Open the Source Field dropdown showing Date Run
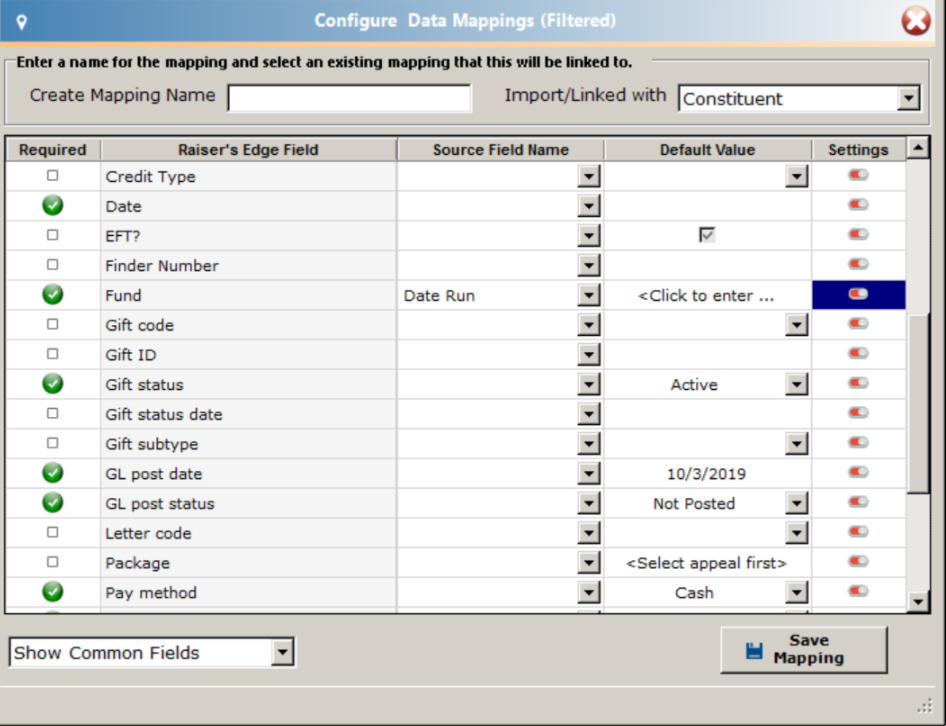 (x=589, y=295)
